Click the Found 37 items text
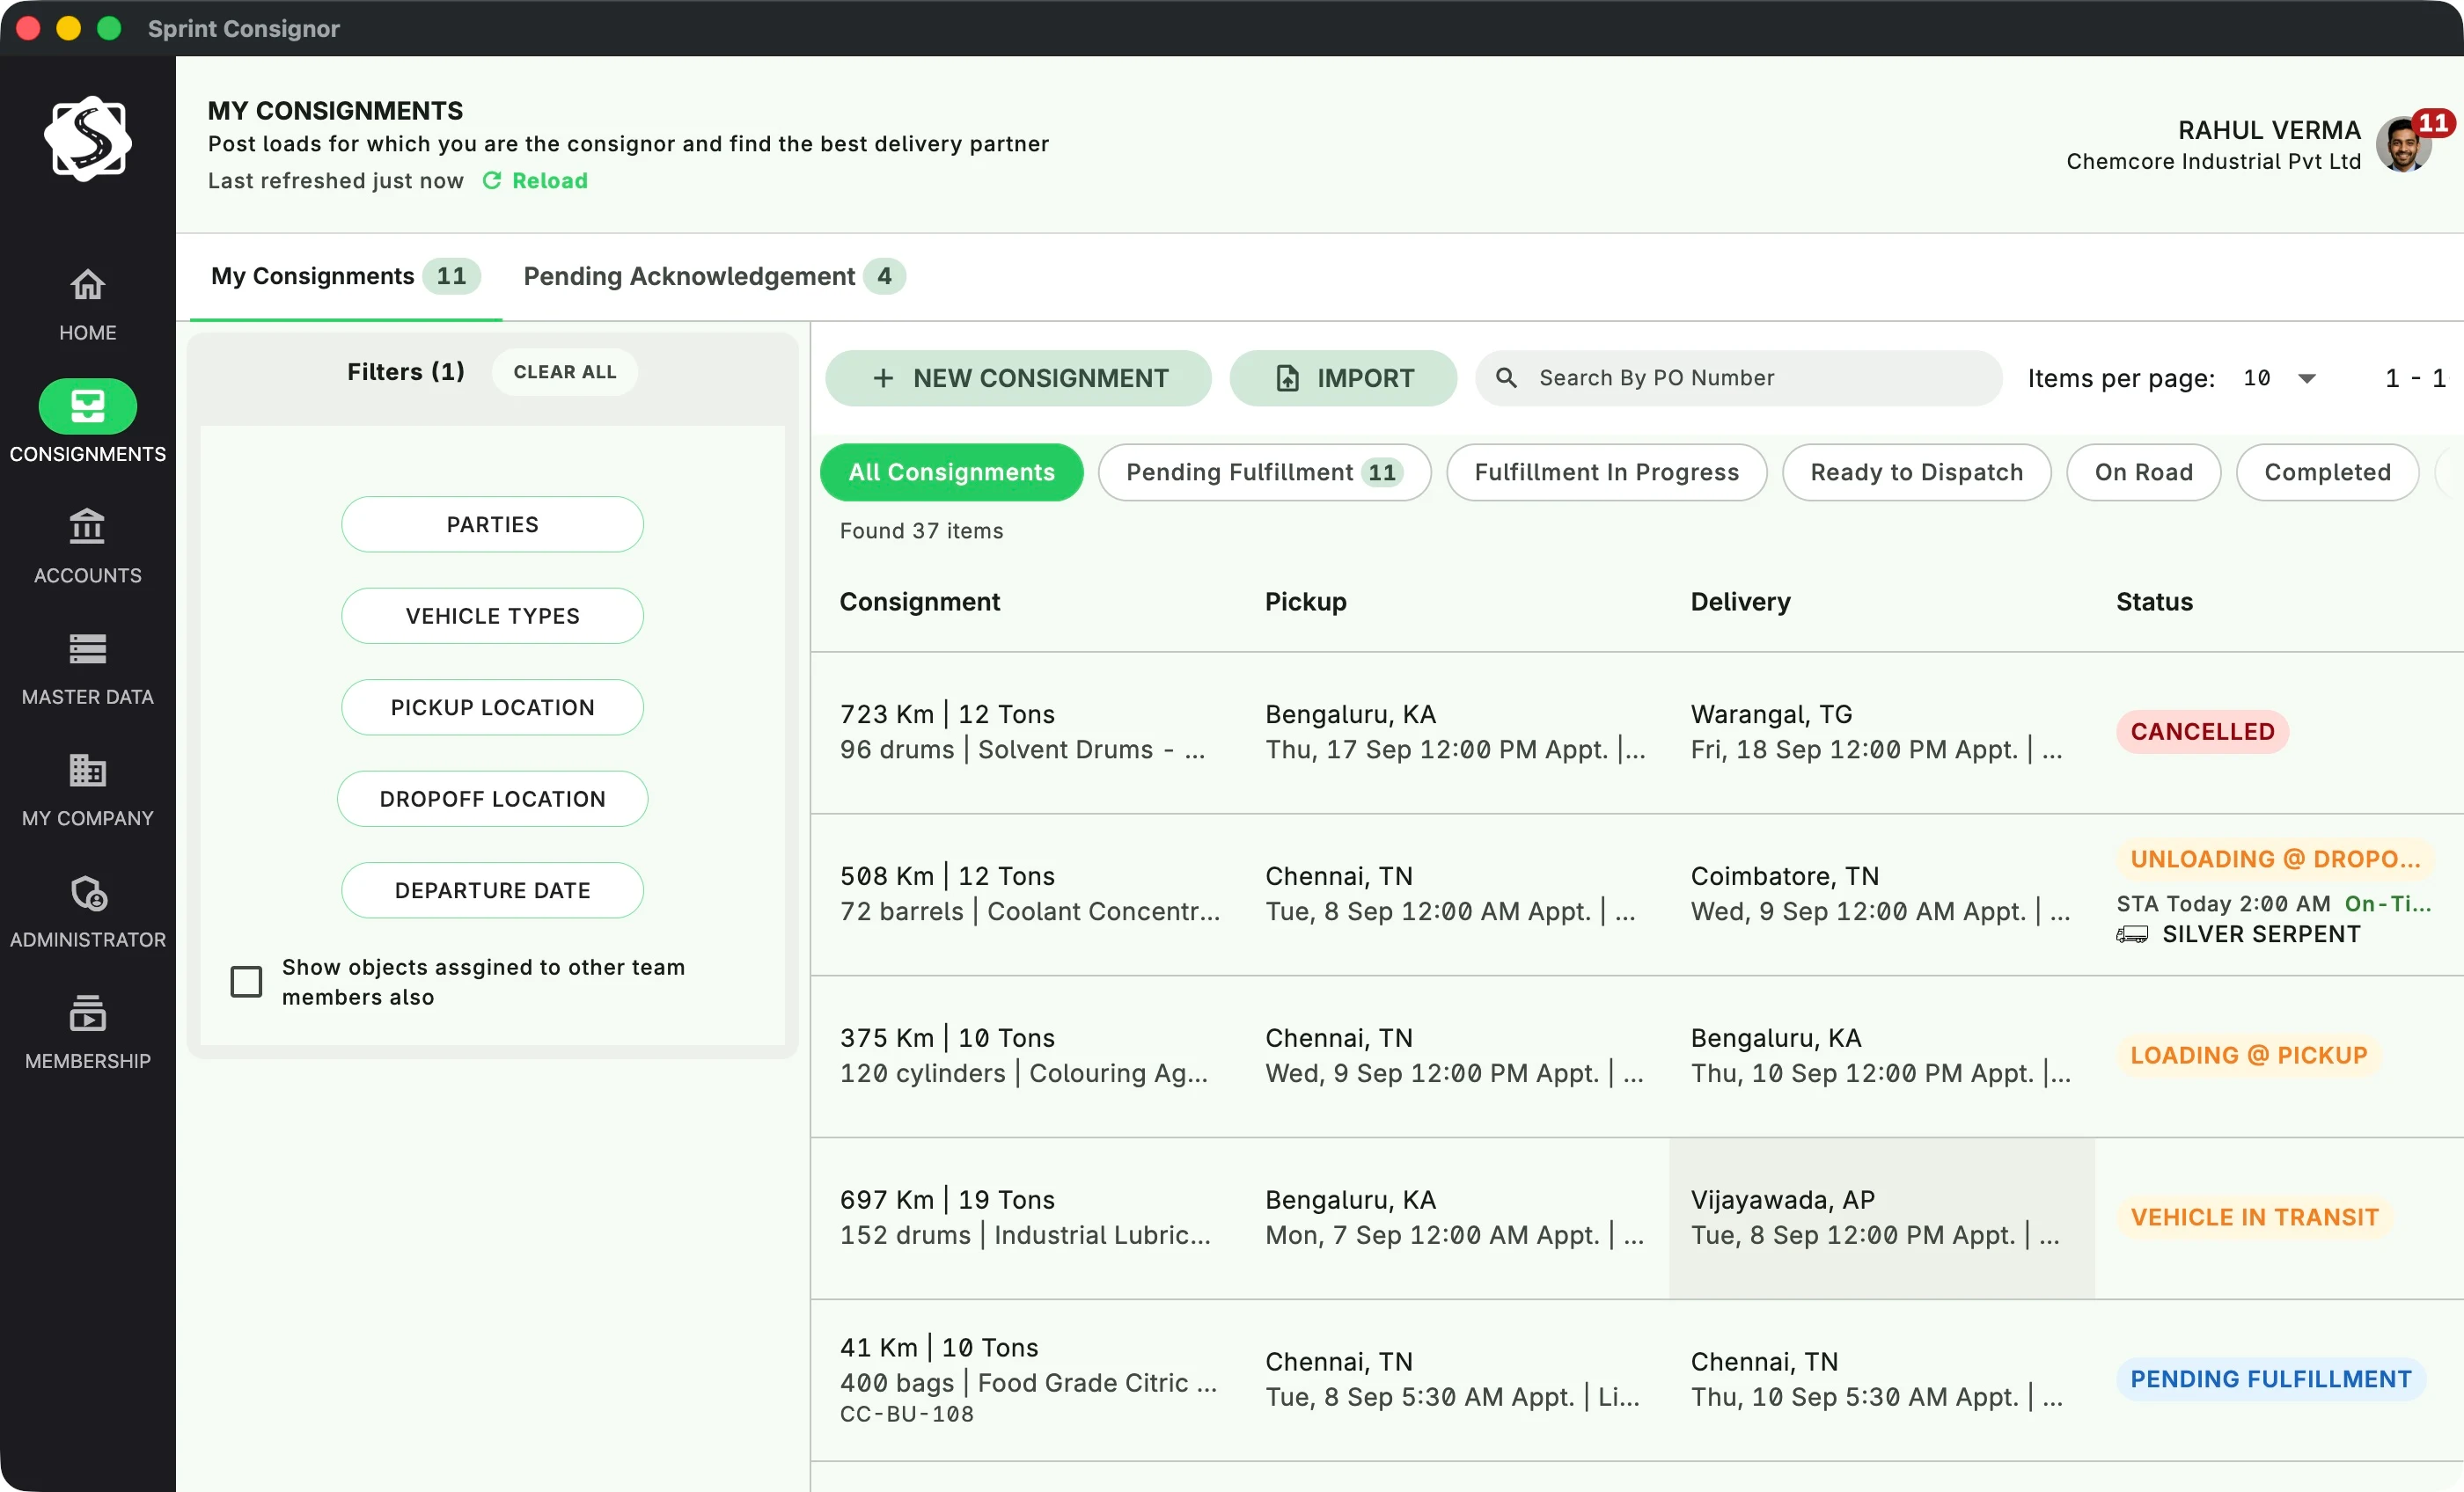 pyautogui.click(x=921, y=531)
